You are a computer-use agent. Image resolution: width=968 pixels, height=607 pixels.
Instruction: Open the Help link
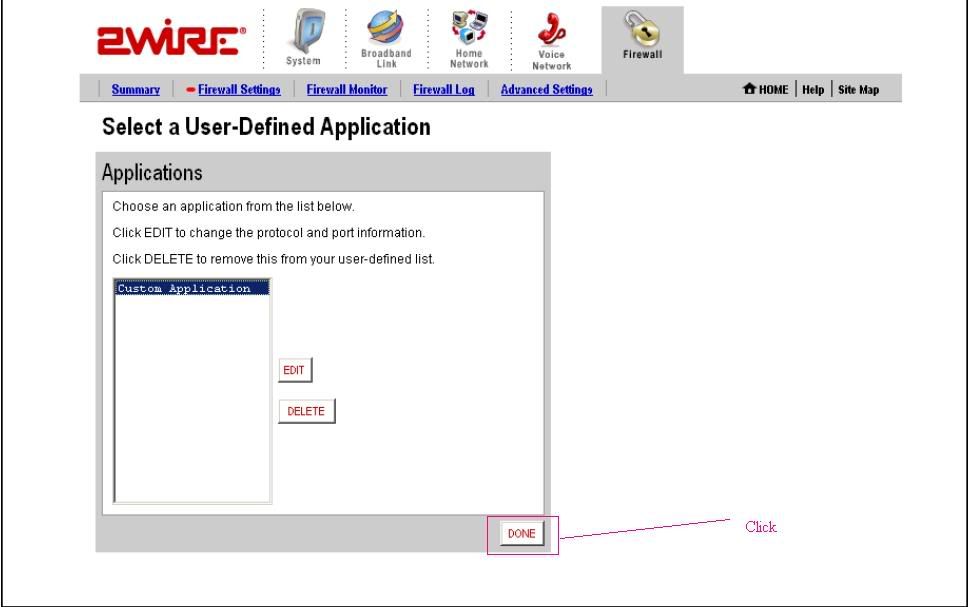coord(813,90)
